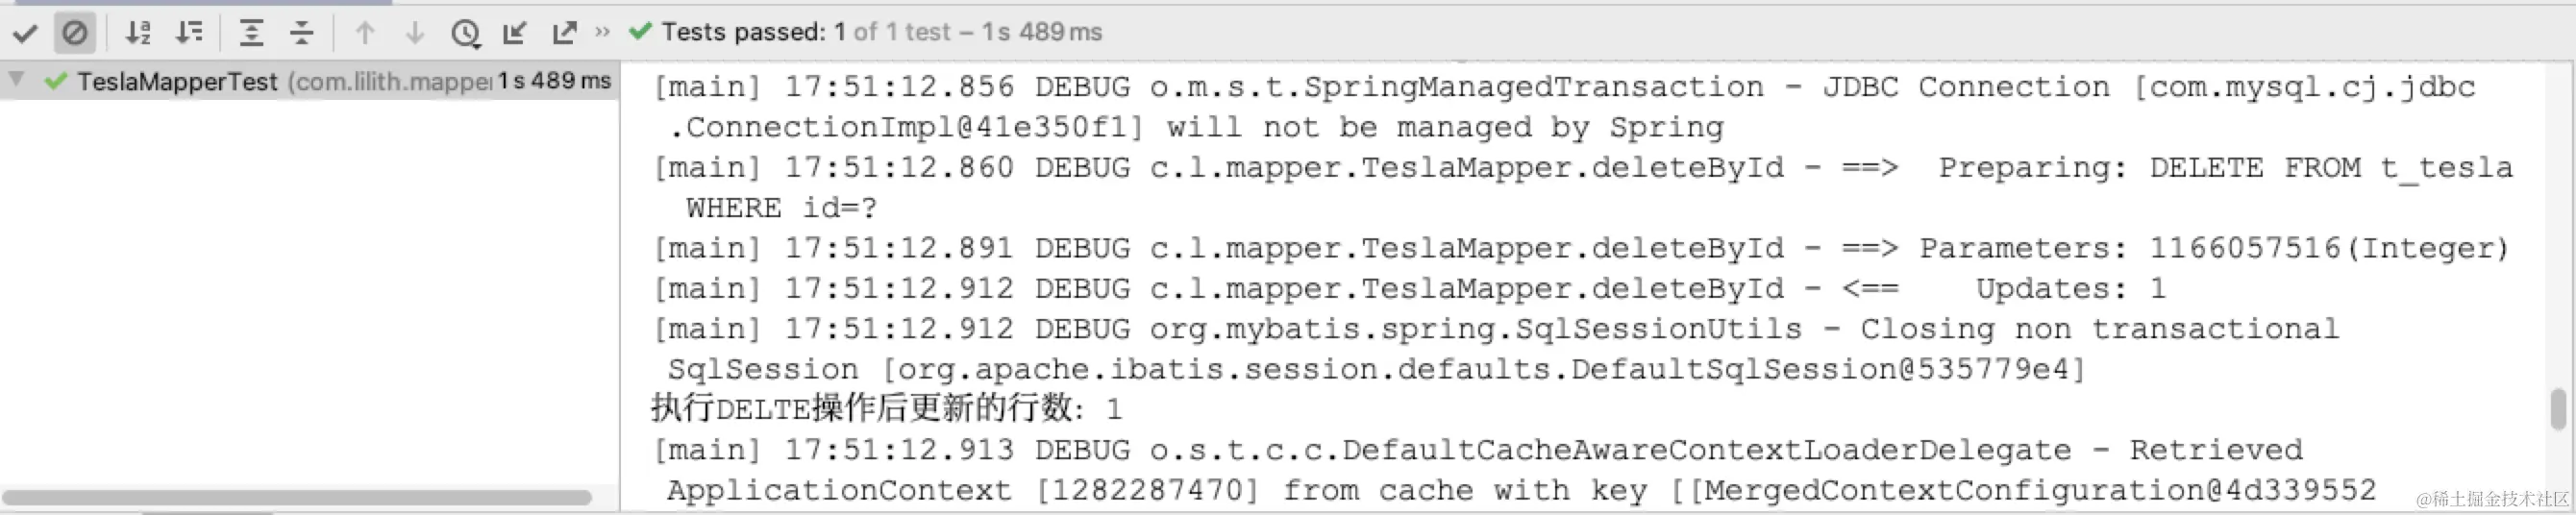Toggle the Show Ignored tests filter

pyautogui.click(x=75, y=33)
